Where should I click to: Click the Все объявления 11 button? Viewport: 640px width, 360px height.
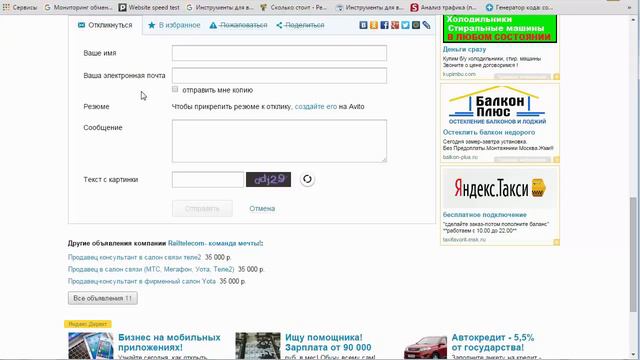(102, 298)
